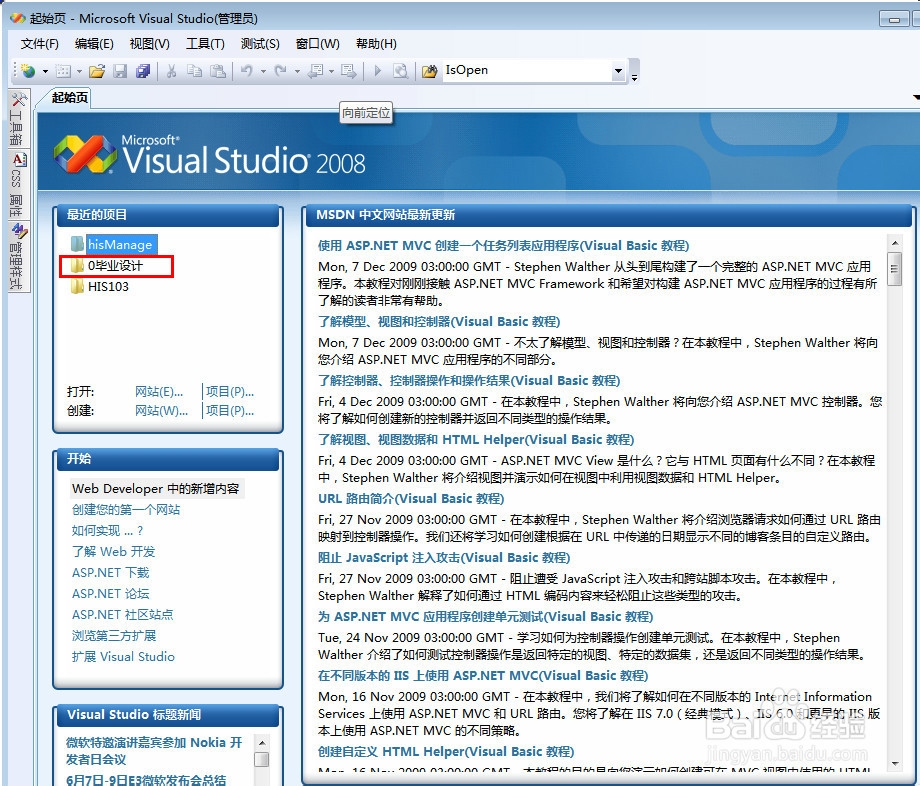
Task: Open the Toolbox side panel tab
Action: (18, 119)
